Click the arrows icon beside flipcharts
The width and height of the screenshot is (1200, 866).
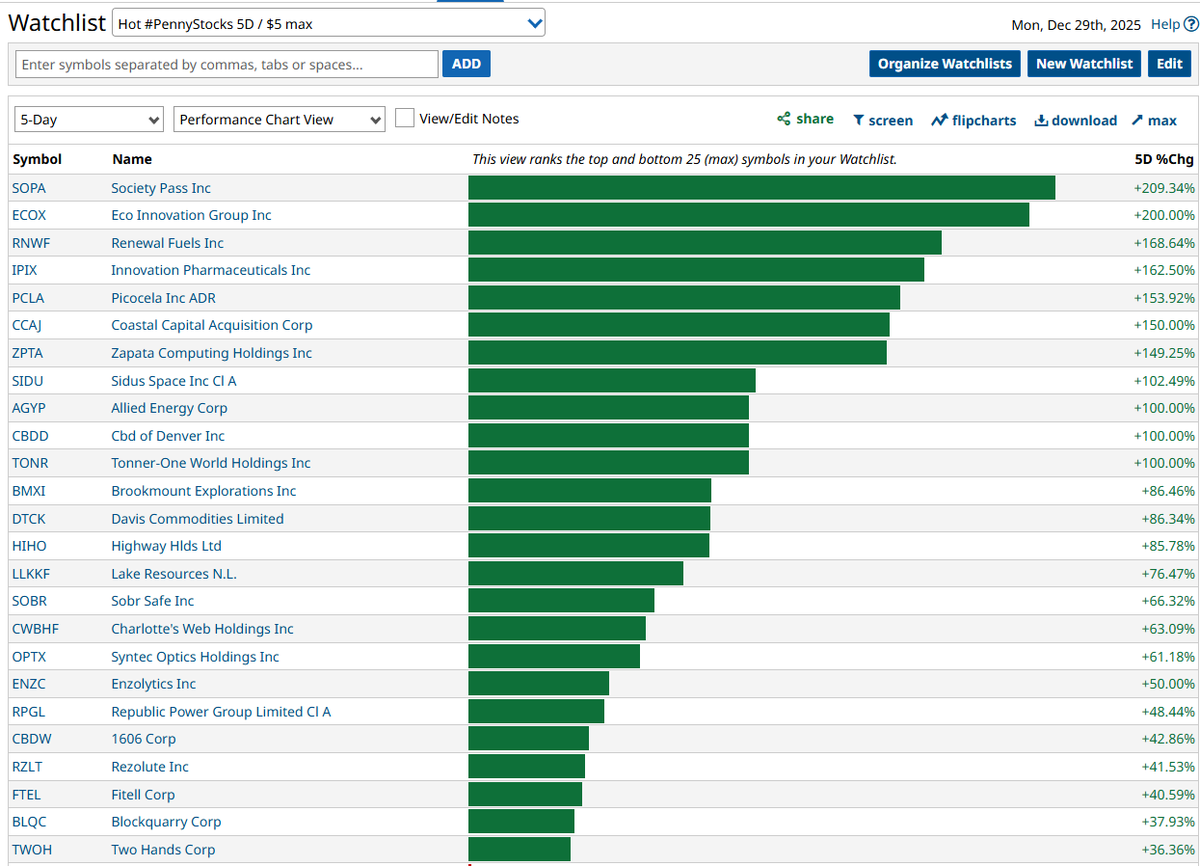(942, 119)
